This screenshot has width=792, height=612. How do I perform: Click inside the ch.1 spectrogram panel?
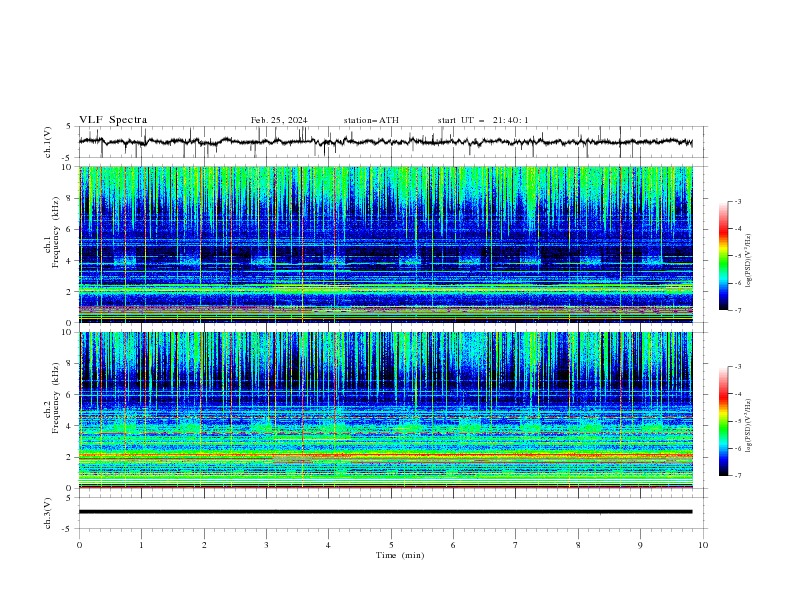pos(386,244)
